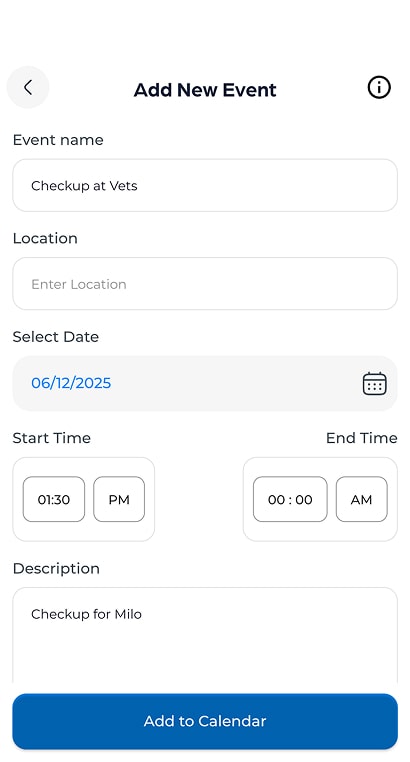Click the Description label

pos(56,569)
